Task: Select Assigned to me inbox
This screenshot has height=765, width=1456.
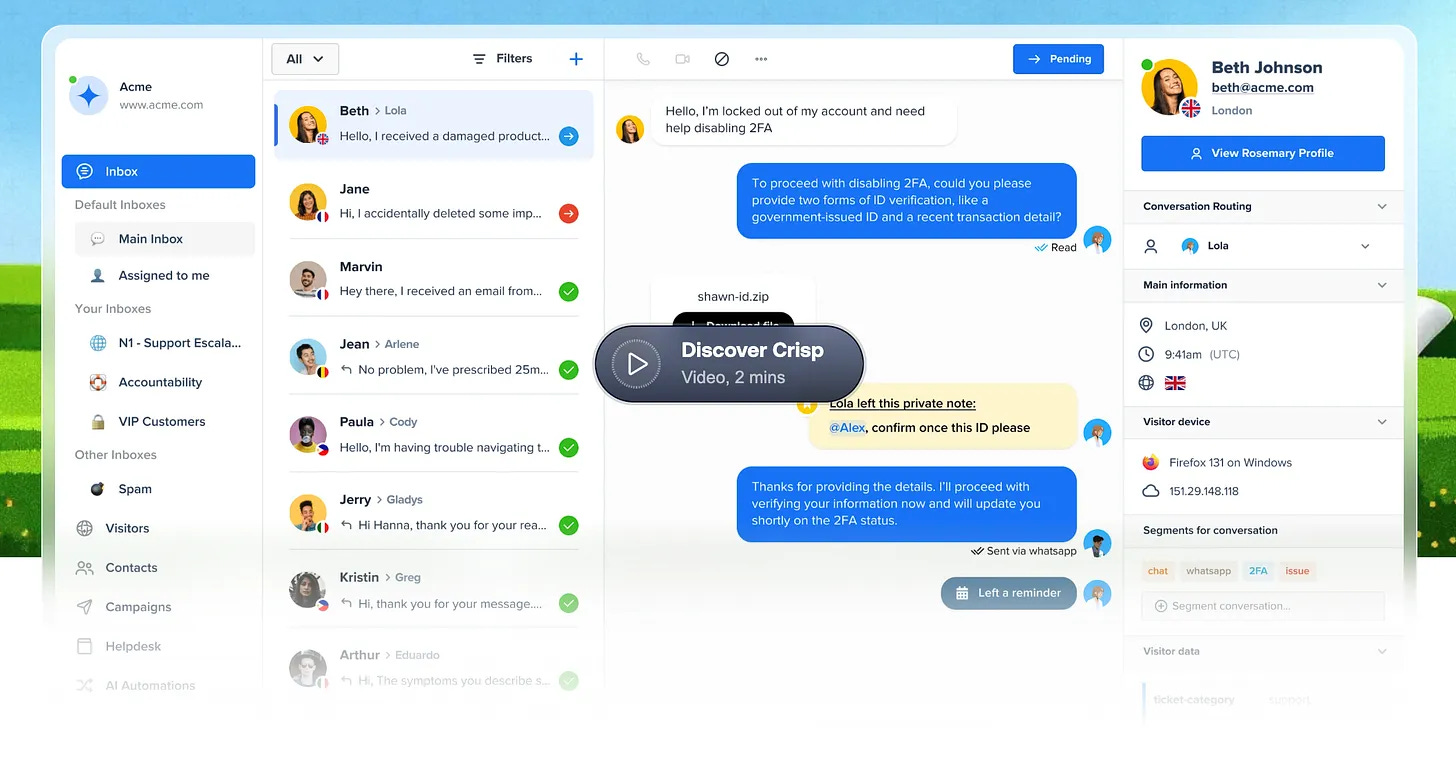Action: click(165, 275)
